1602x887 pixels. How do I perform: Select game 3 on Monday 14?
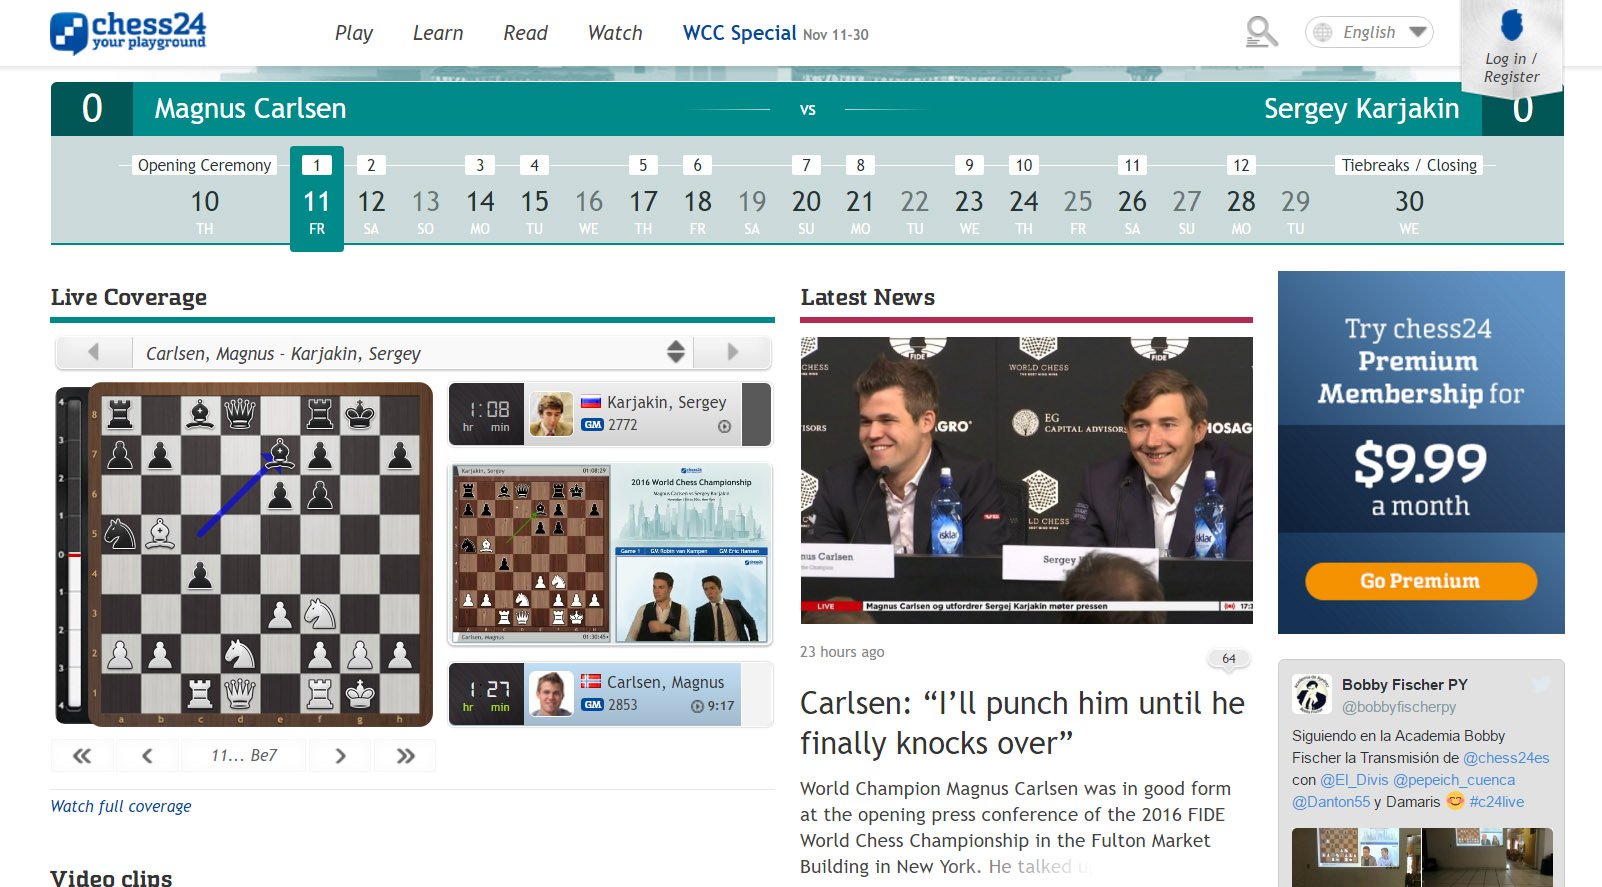(480, 198)
